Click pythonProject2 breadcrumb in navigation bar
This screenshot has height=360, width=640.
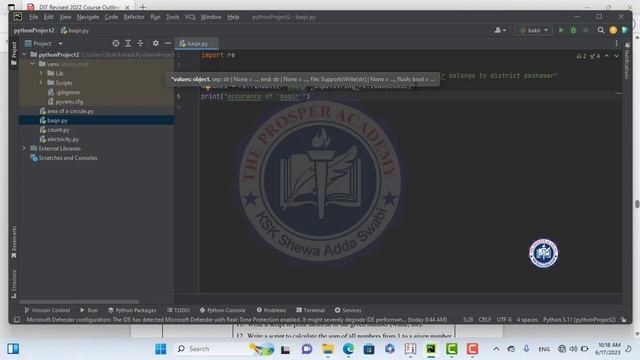point(34,30)
